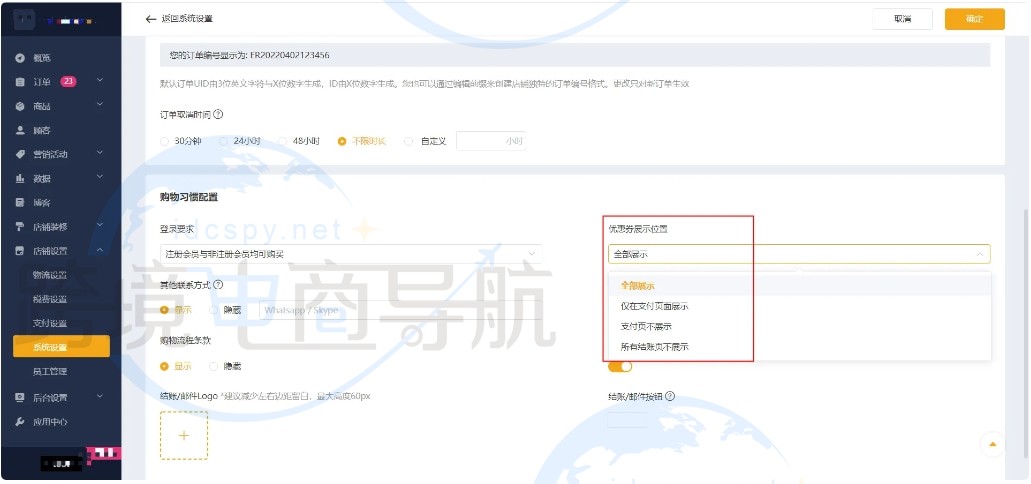1031x484 pixels.
Task: Click the 订单 orders icon in the sidebar
Action: 20,82
